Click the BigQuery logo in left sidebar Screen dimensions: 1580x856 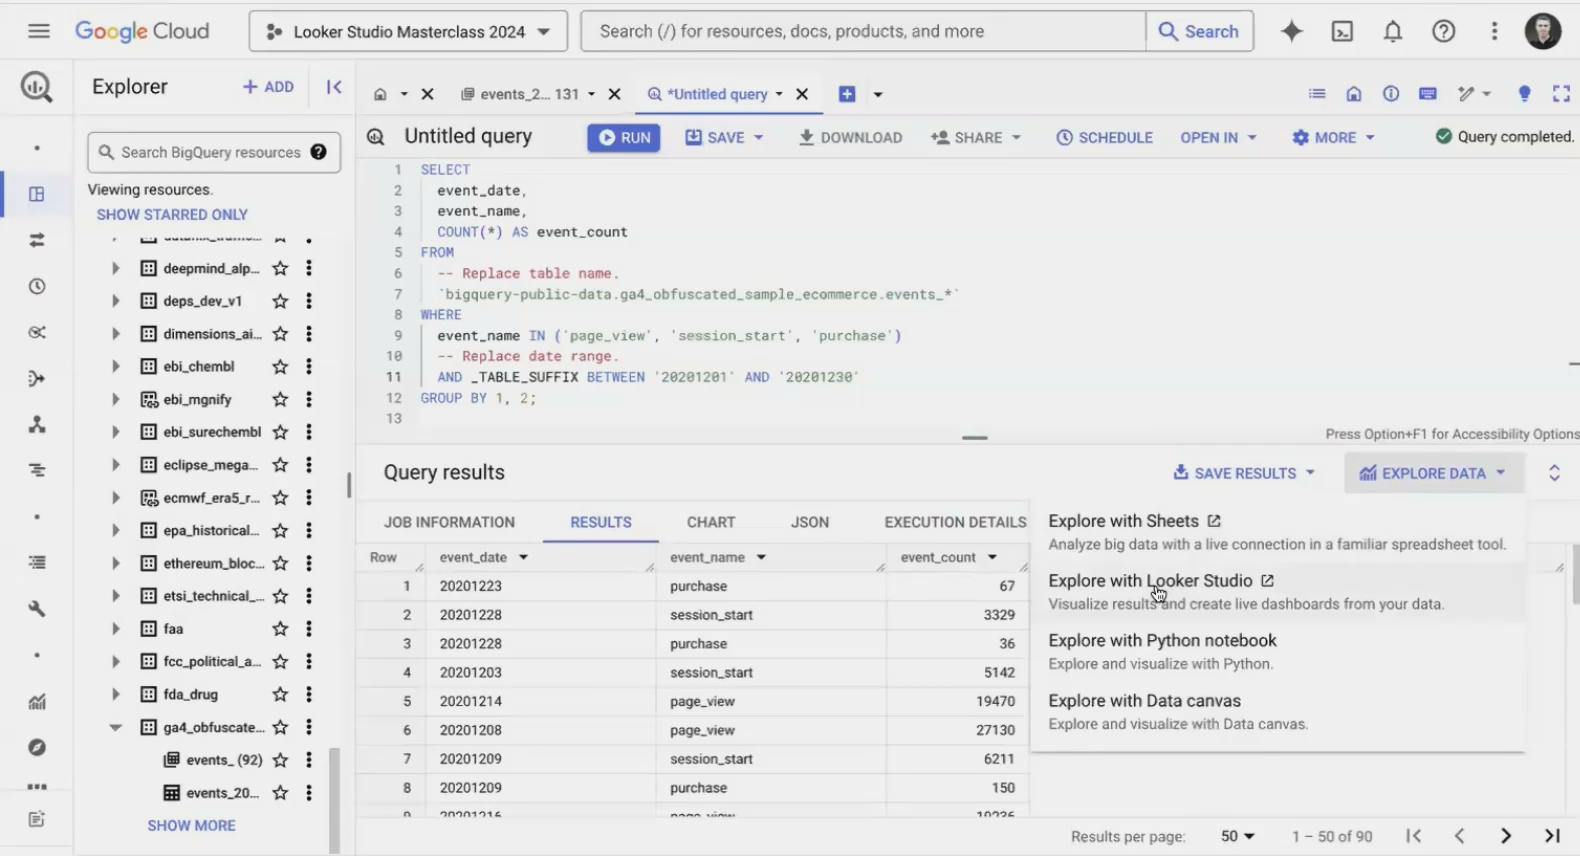(37, 87)
